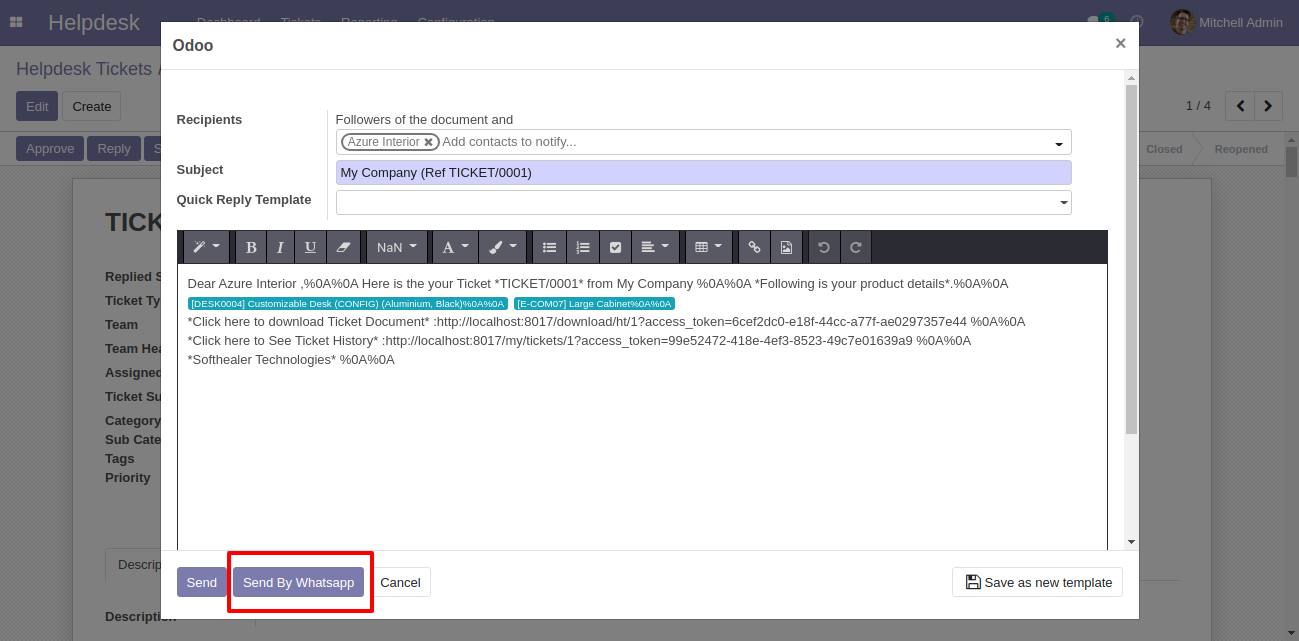
Task: Open paragraph alignment dropdown
Action: (655, 247)
